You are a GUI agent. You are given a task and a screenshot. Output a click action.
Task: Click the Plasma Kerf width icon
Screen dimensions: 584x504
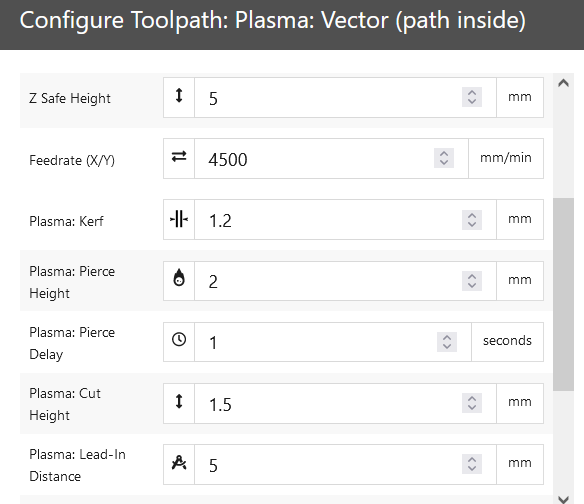click(x=179, y=219)
